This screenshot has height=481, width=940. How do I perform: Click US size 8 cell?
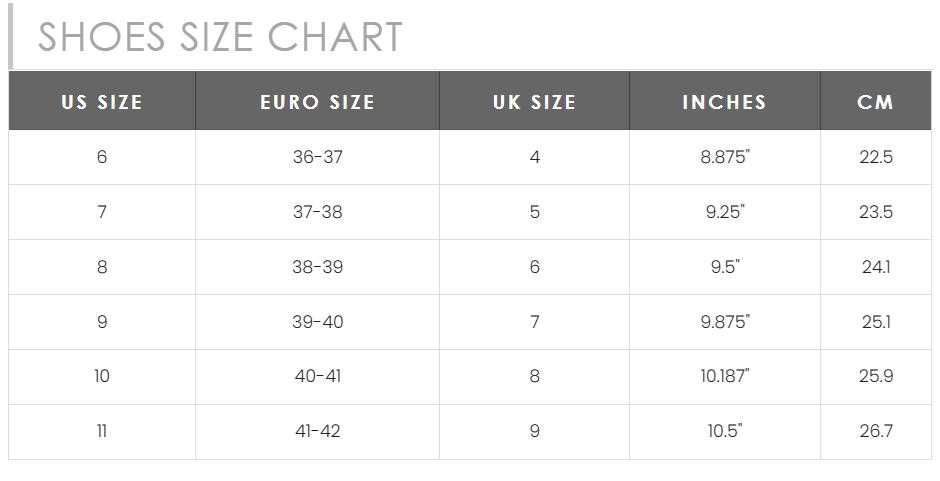(102, 267)
